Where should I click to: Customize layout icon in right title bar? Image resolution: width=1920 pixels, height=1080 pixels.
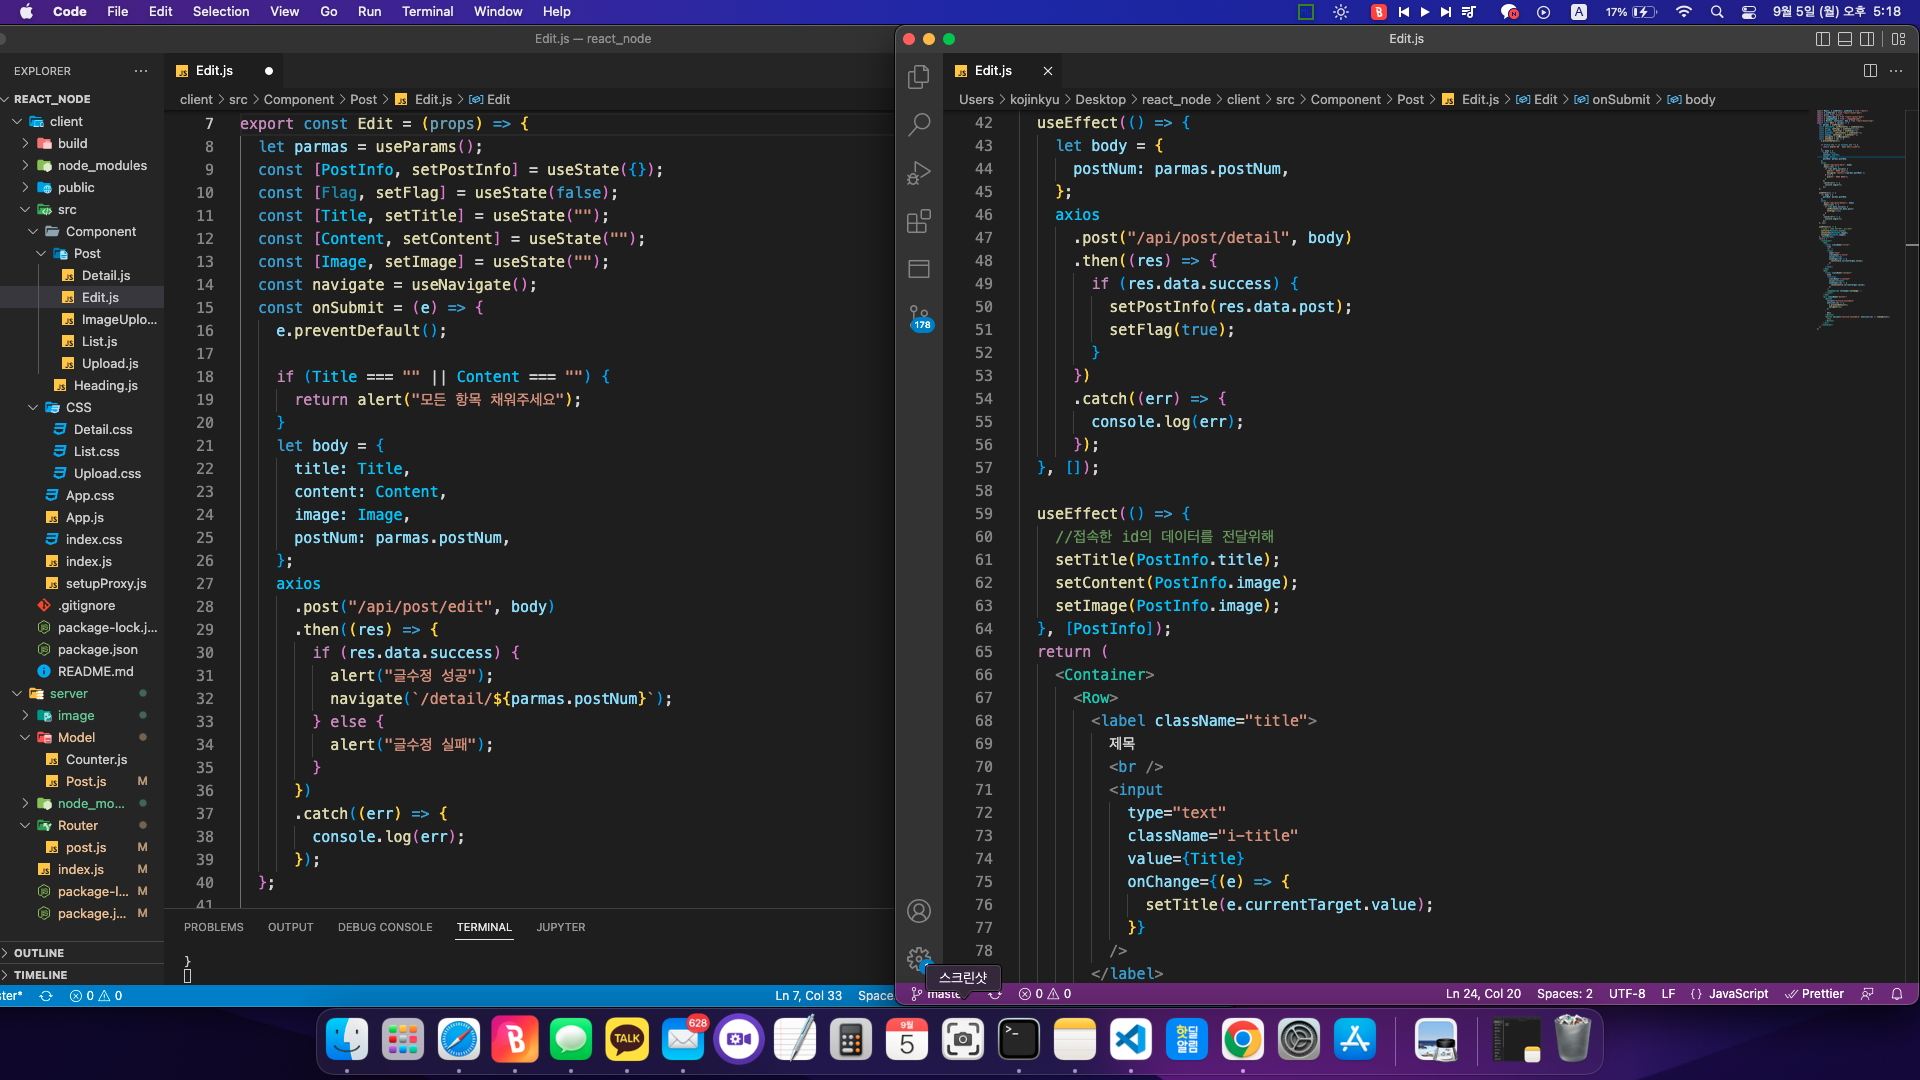click(1899, 39)
